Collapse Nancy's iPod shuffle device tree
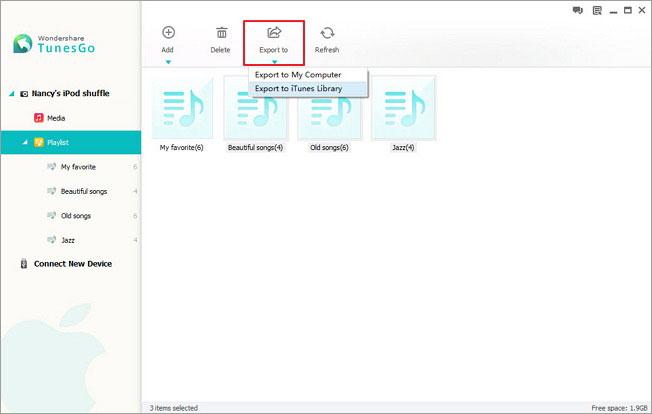 (x=12, y=93)
